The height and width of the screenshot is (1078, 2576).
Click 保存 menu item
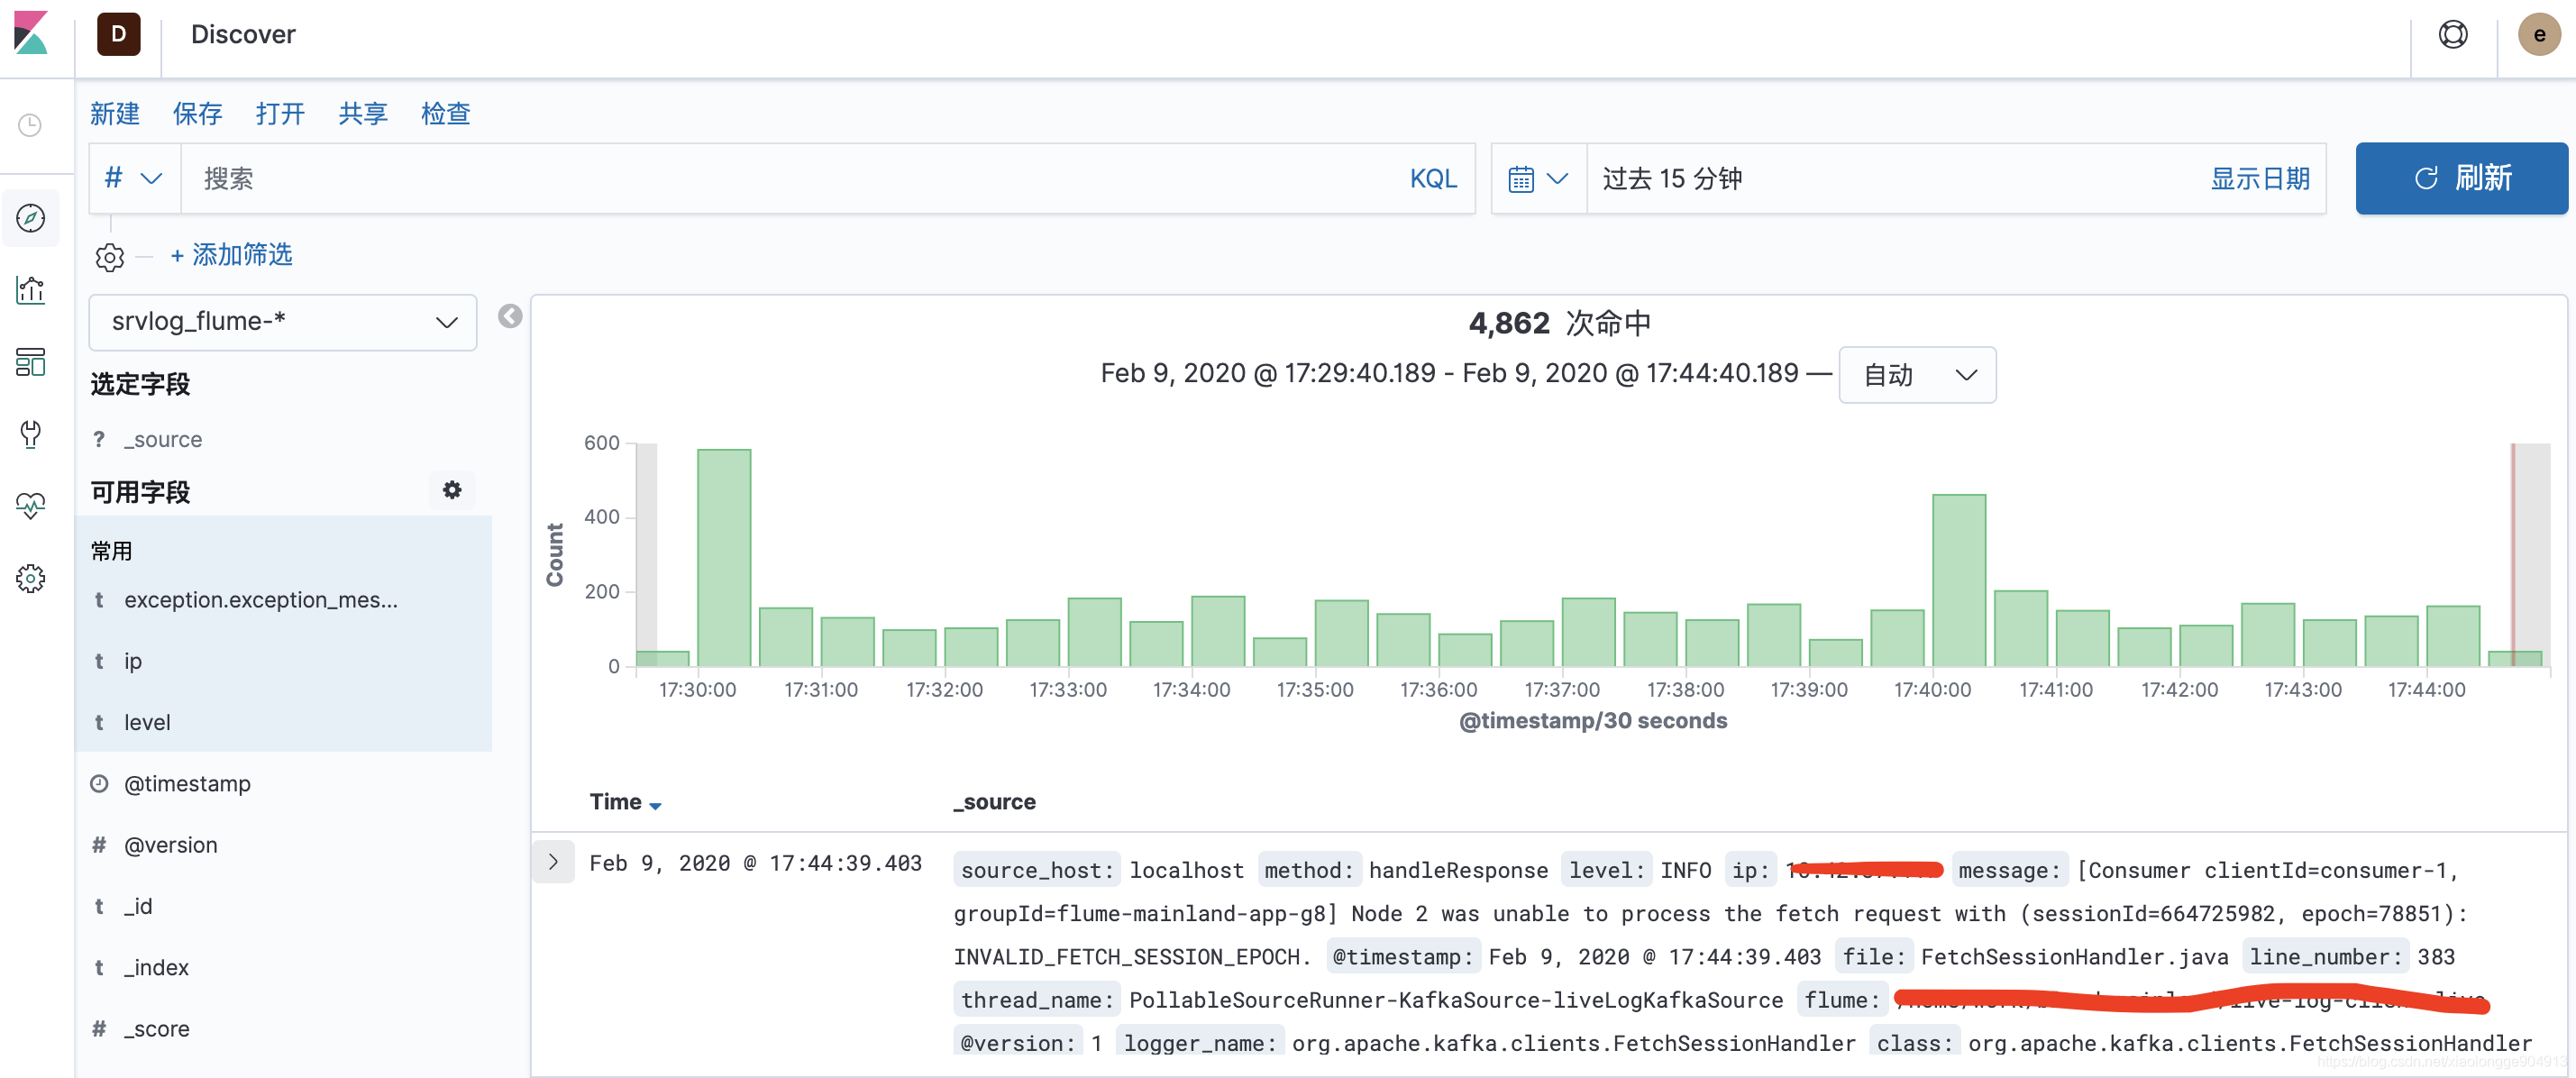coord(197,113)
